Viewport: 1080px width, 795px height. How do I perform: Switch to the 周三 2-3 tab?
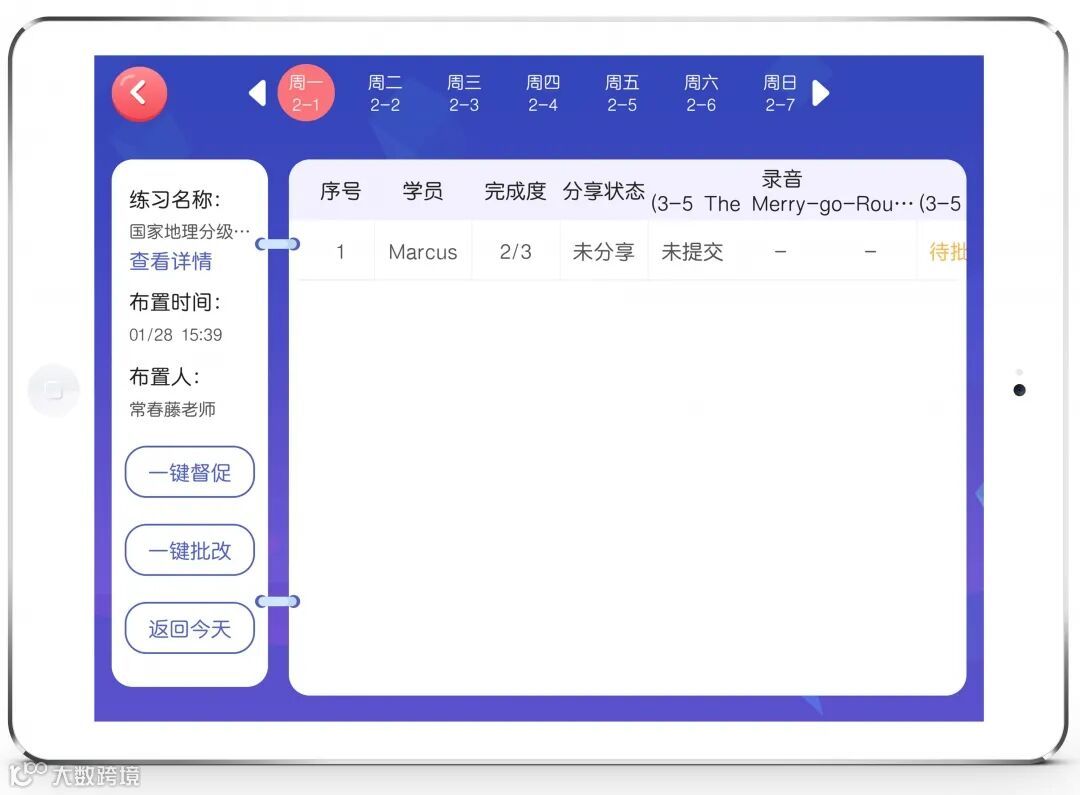pos(464,94)
